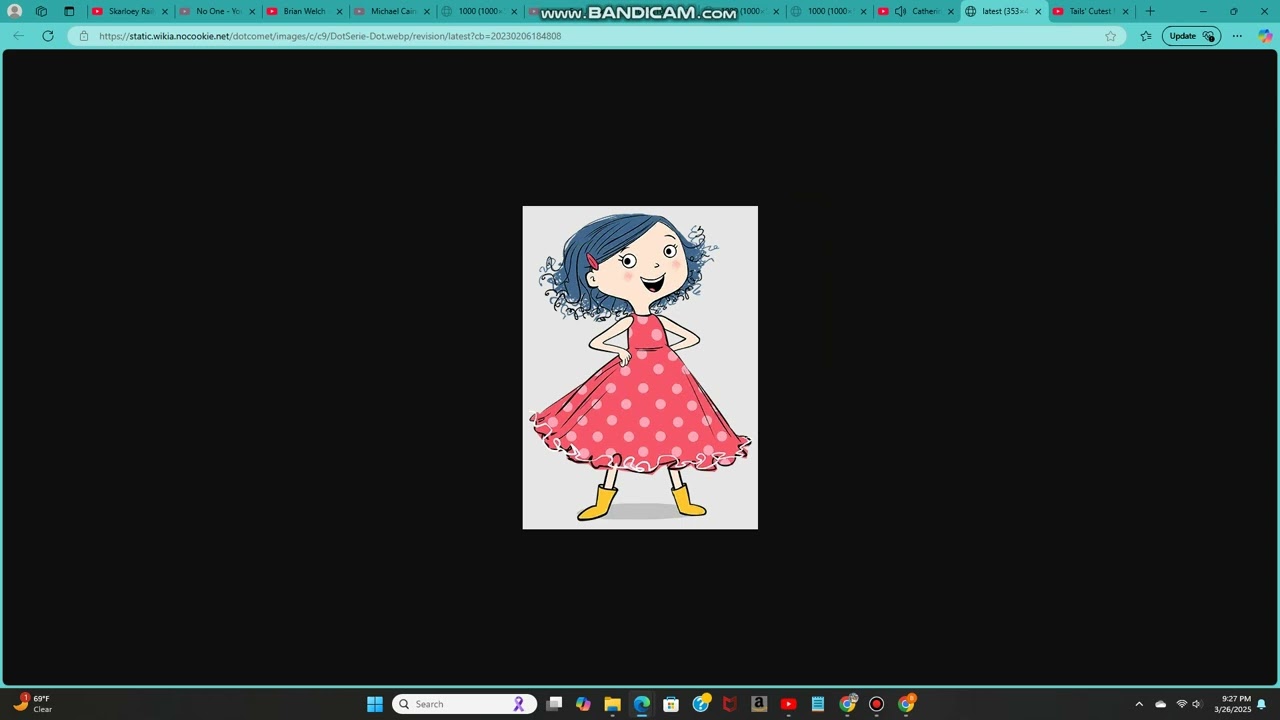Open OneDrive cloud tray icon
The height and width of the screenshot is (720, 1280).
point(1160,704)
